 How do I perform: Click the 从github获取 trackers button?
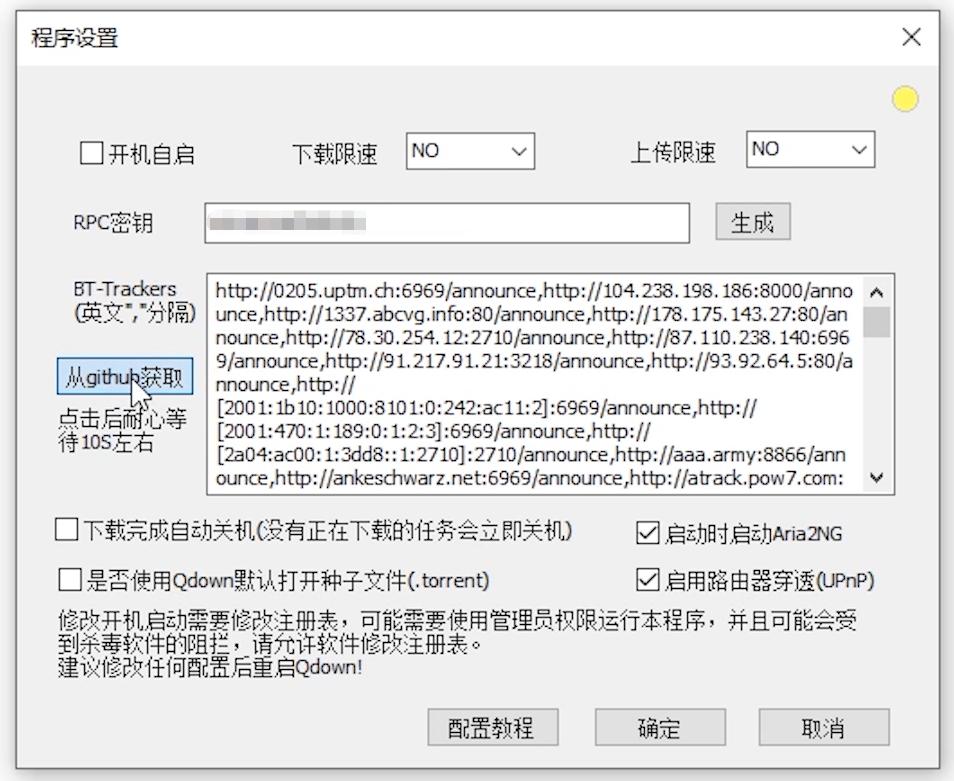point(124,374)
